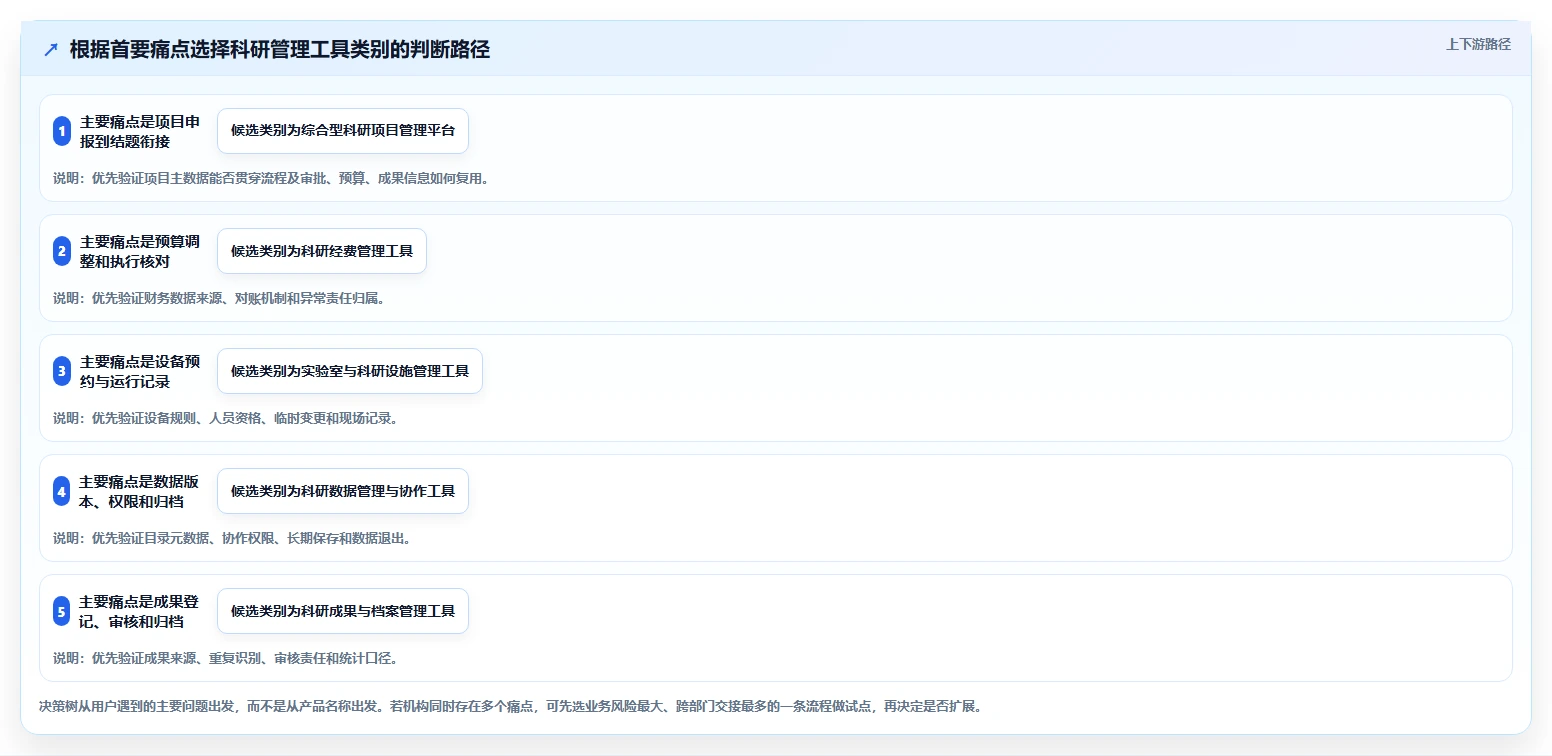Click step number 5 badge
1552x756 pixels.
[62, 611]
